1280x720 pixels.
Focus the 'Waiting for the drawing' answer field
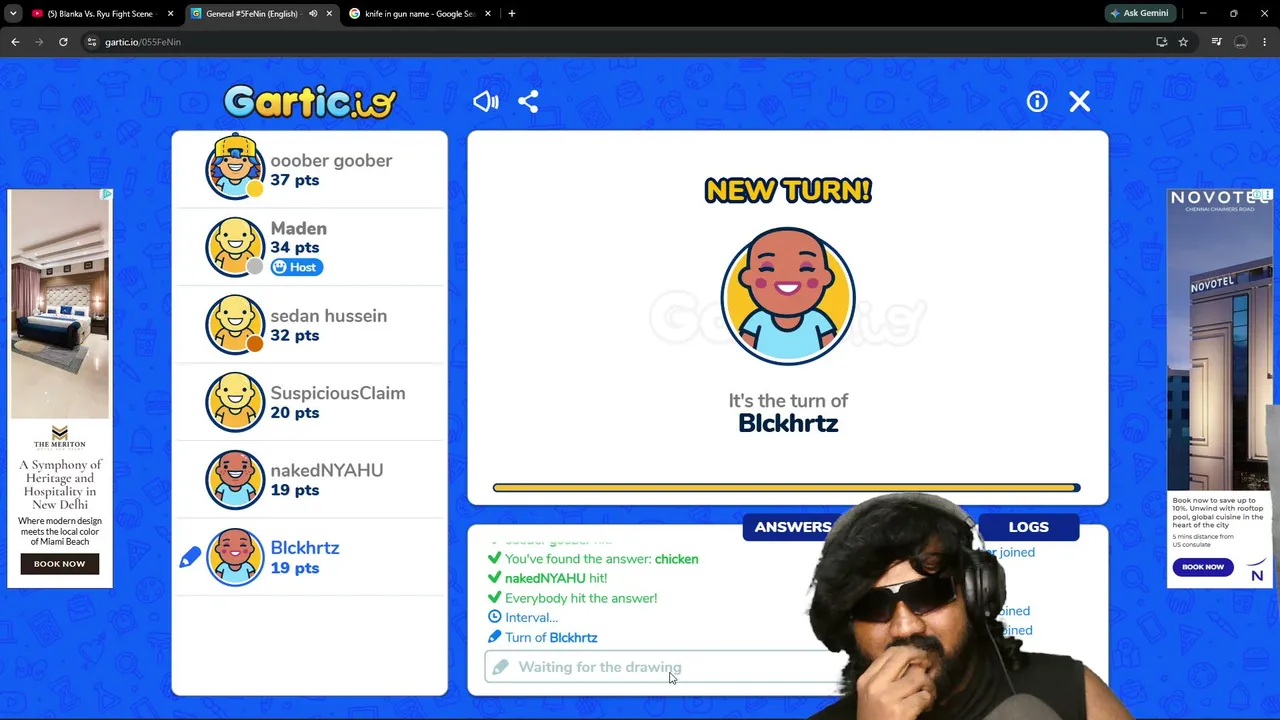(x=662, y=667)
